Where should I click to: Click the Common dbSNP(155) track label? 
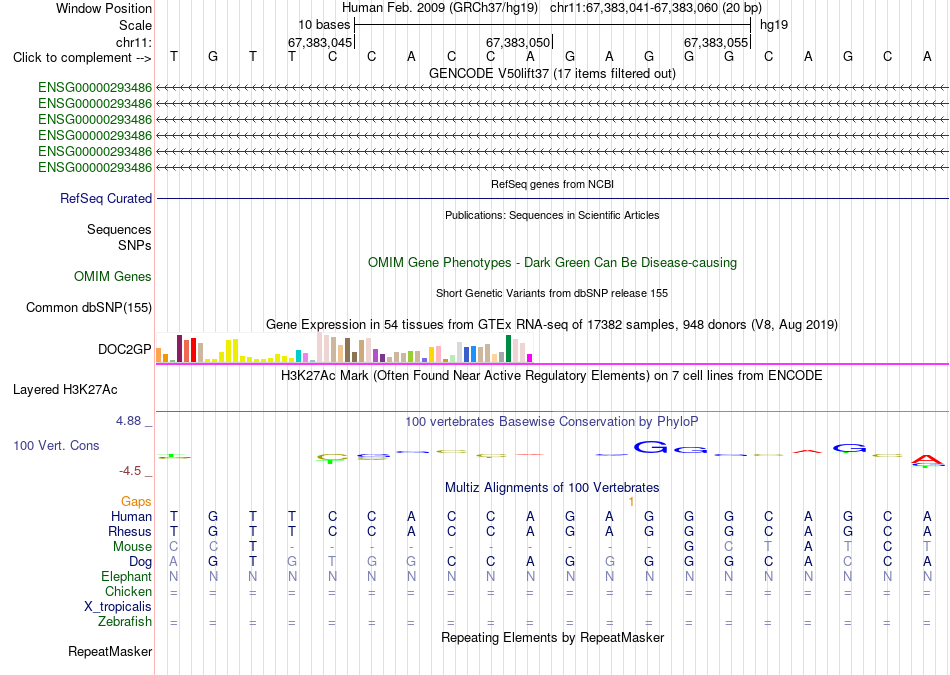point(89,308)
